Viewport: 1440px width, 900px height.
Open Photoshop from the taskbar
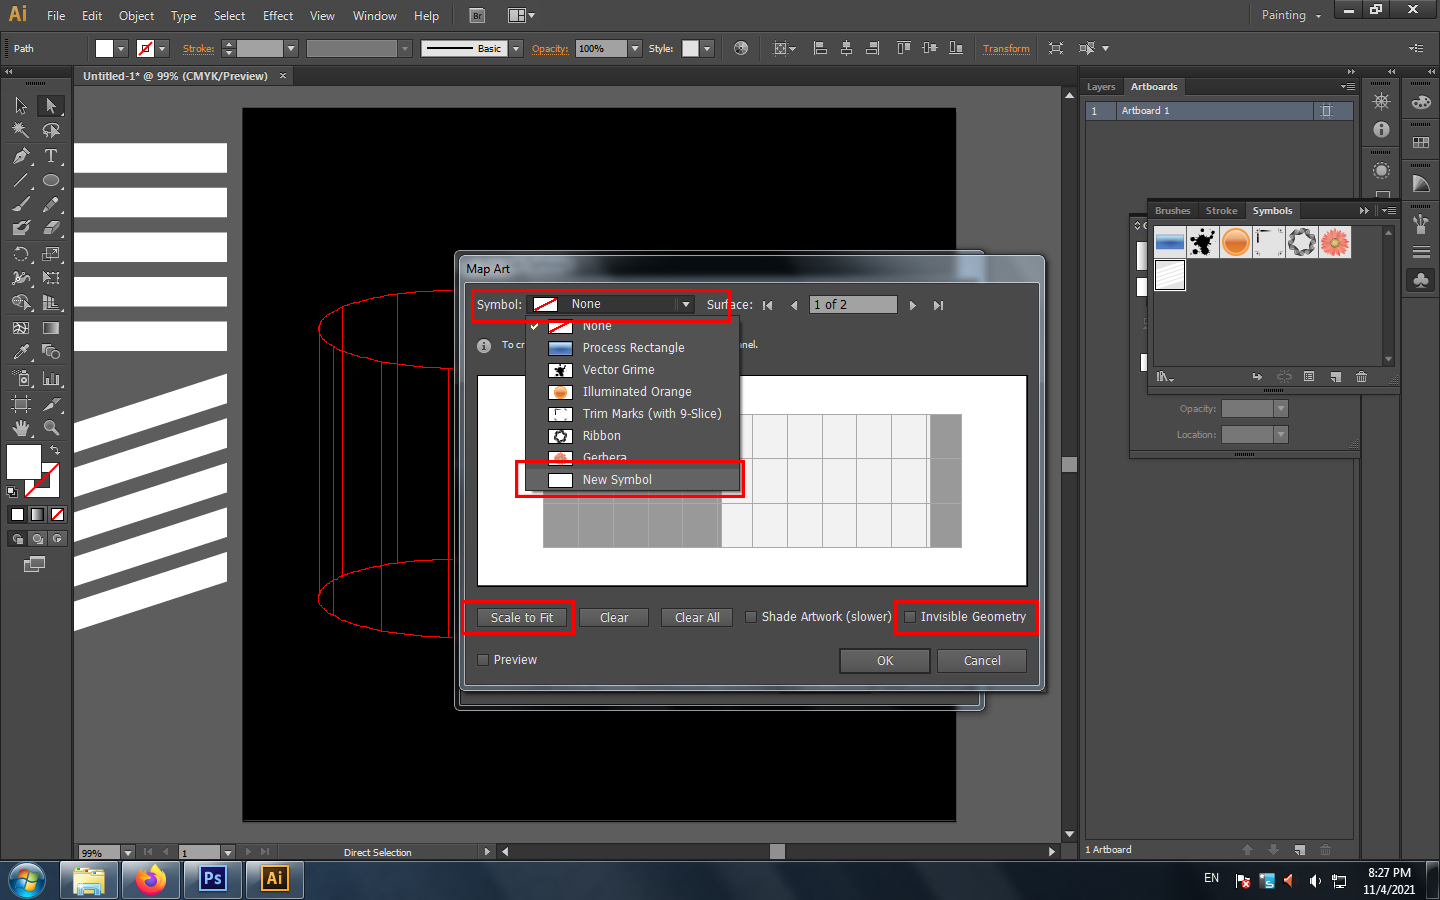[212, 879]
